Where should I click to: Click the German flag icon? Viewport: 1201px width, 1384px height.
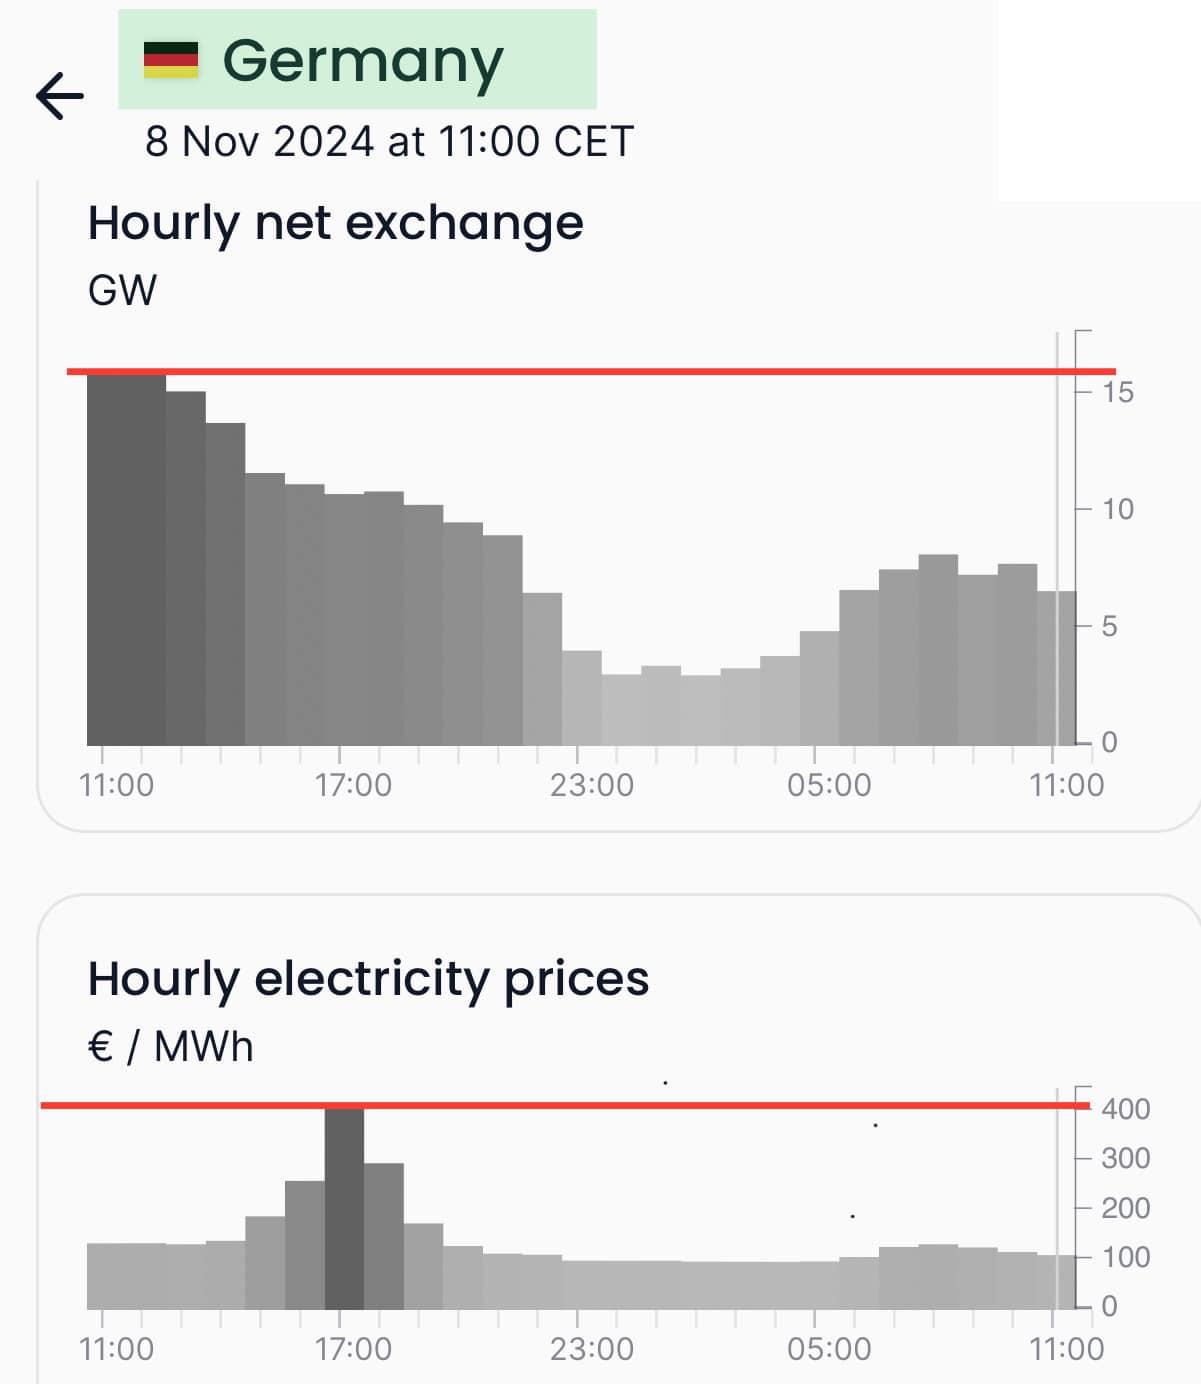click(x=171, y=60)
